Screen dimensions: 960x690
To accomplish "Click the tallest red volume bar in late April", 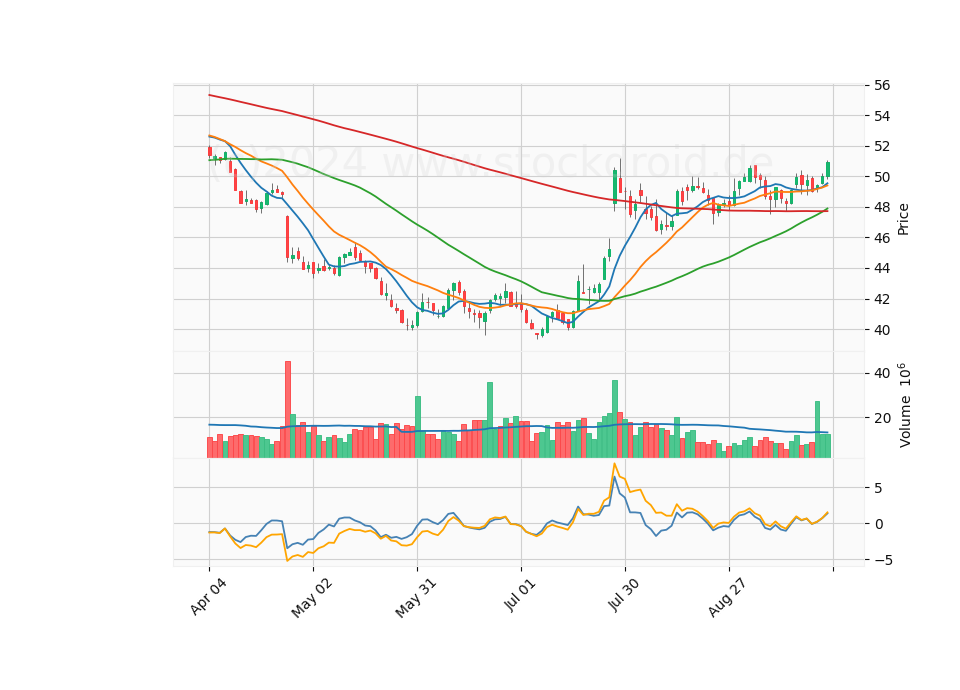I will (x=288, y=409).
